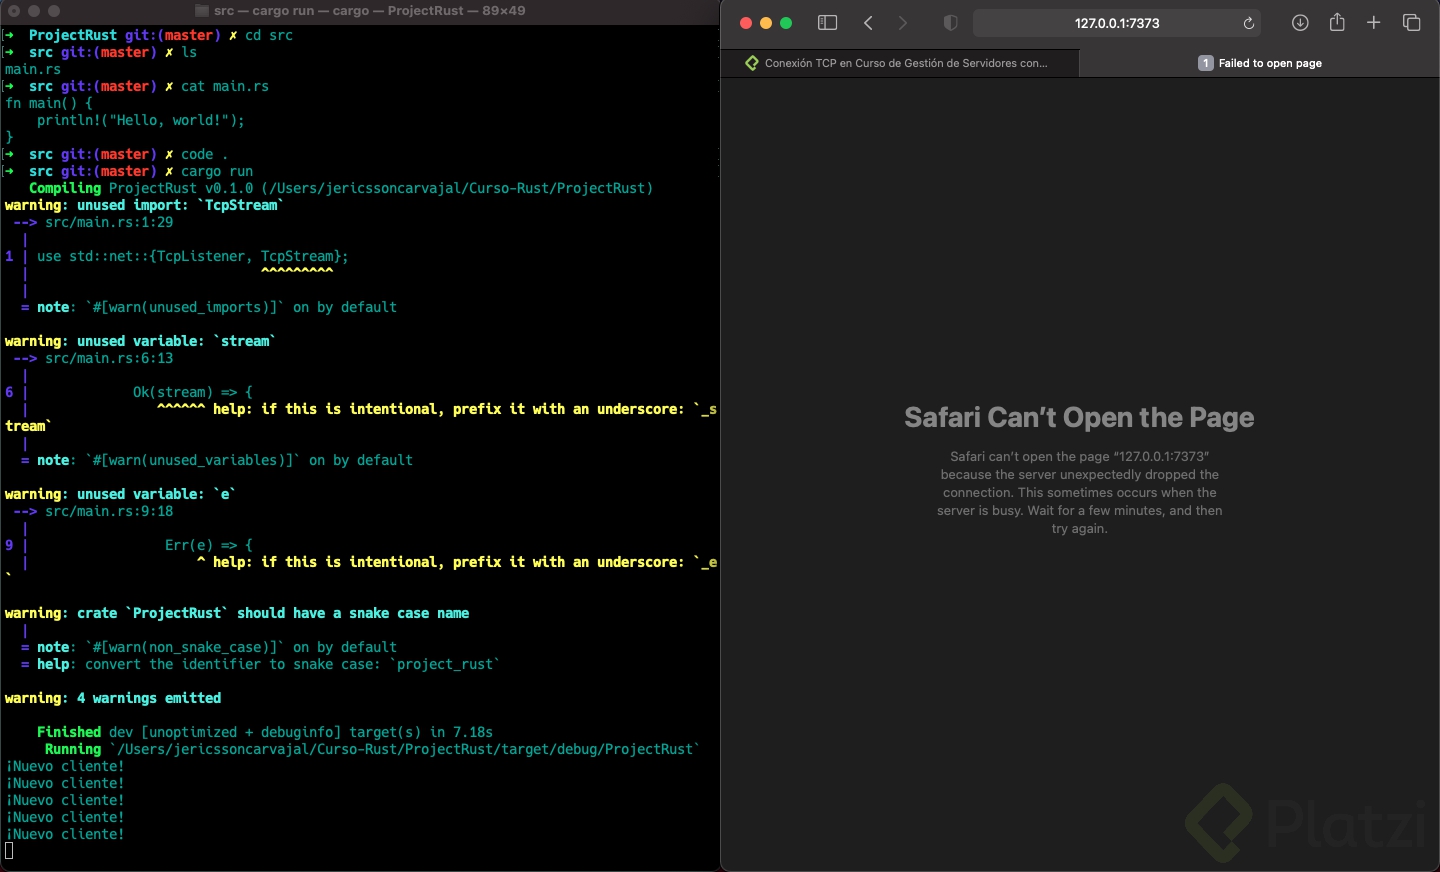This screenshot has width=1440, height=872.
Task: Show the Downloads list
Action: [x=1300, y=22]
